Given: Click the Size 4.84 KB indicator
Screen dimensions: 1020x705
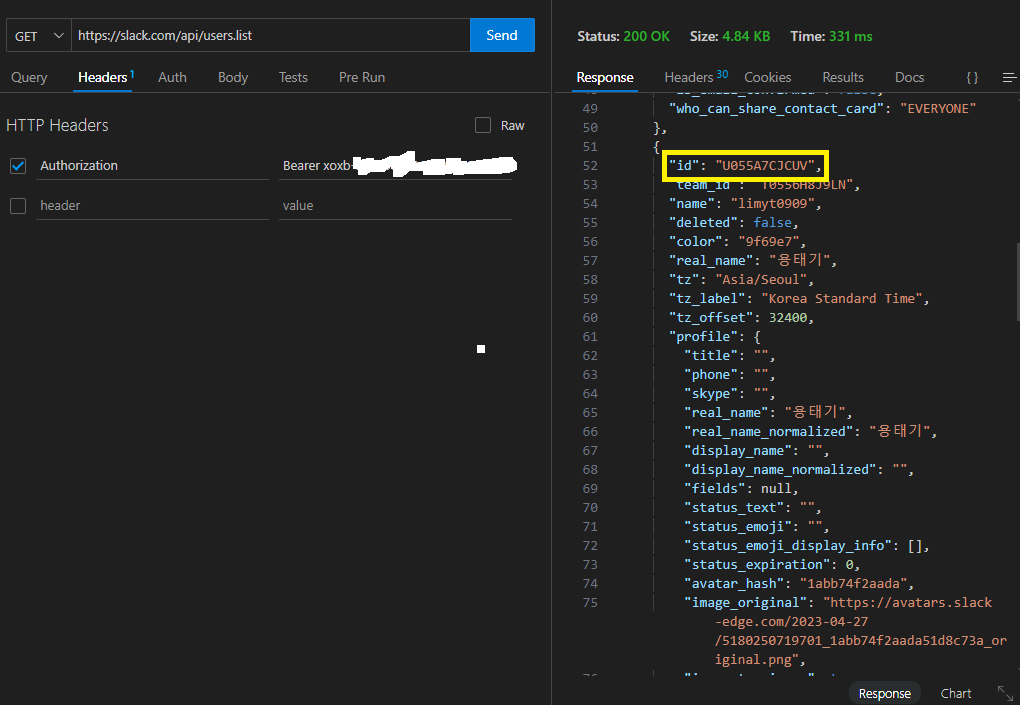Looking at the screenshot, I should point(730,36).
